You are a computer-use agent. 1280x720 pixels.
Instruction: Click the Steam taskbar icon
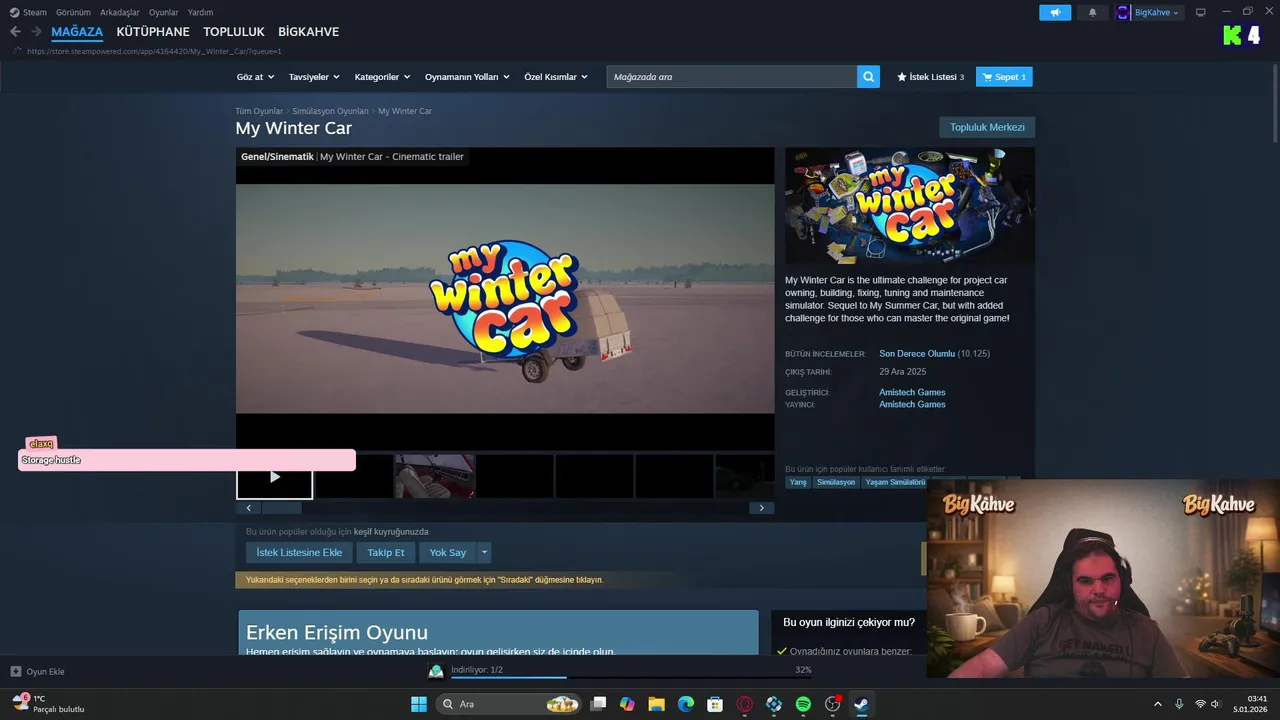861,704
